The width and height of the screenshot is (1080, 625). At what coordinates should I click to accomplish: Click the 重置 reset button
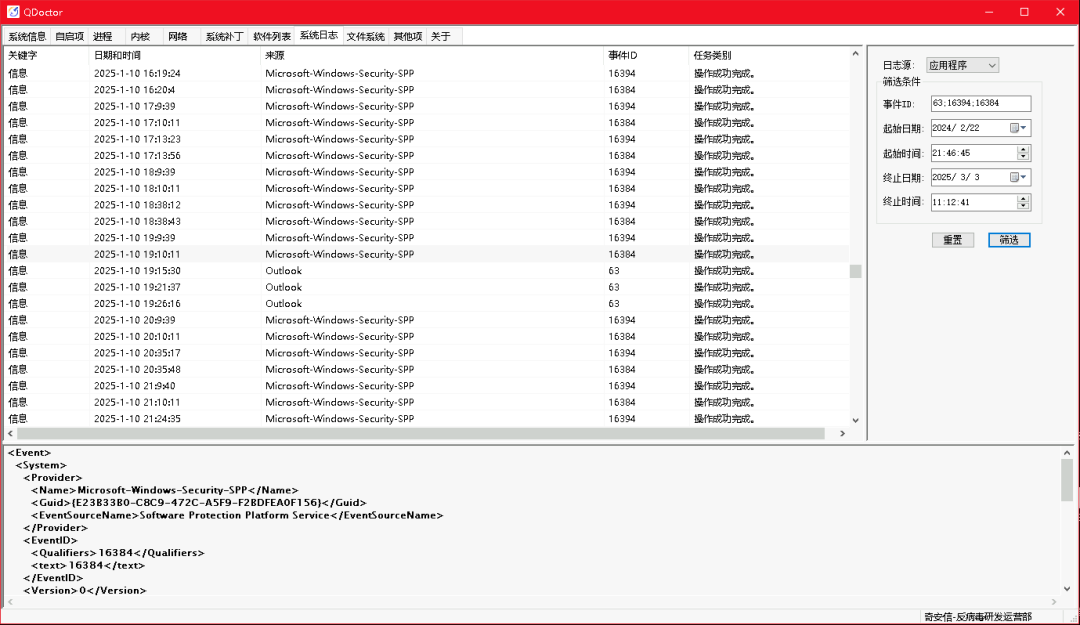[953, 240]
